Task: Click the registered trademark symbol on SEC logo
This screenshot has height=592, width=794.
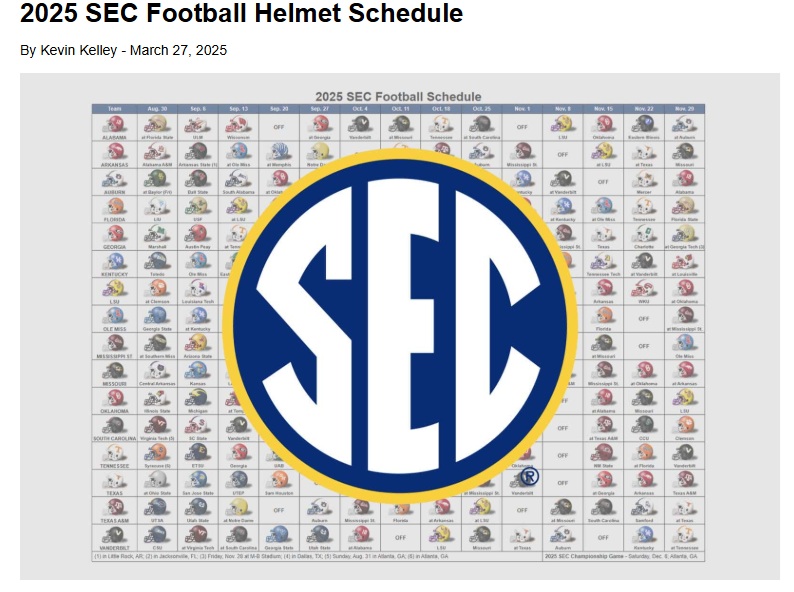Action: tap(530, 476)
